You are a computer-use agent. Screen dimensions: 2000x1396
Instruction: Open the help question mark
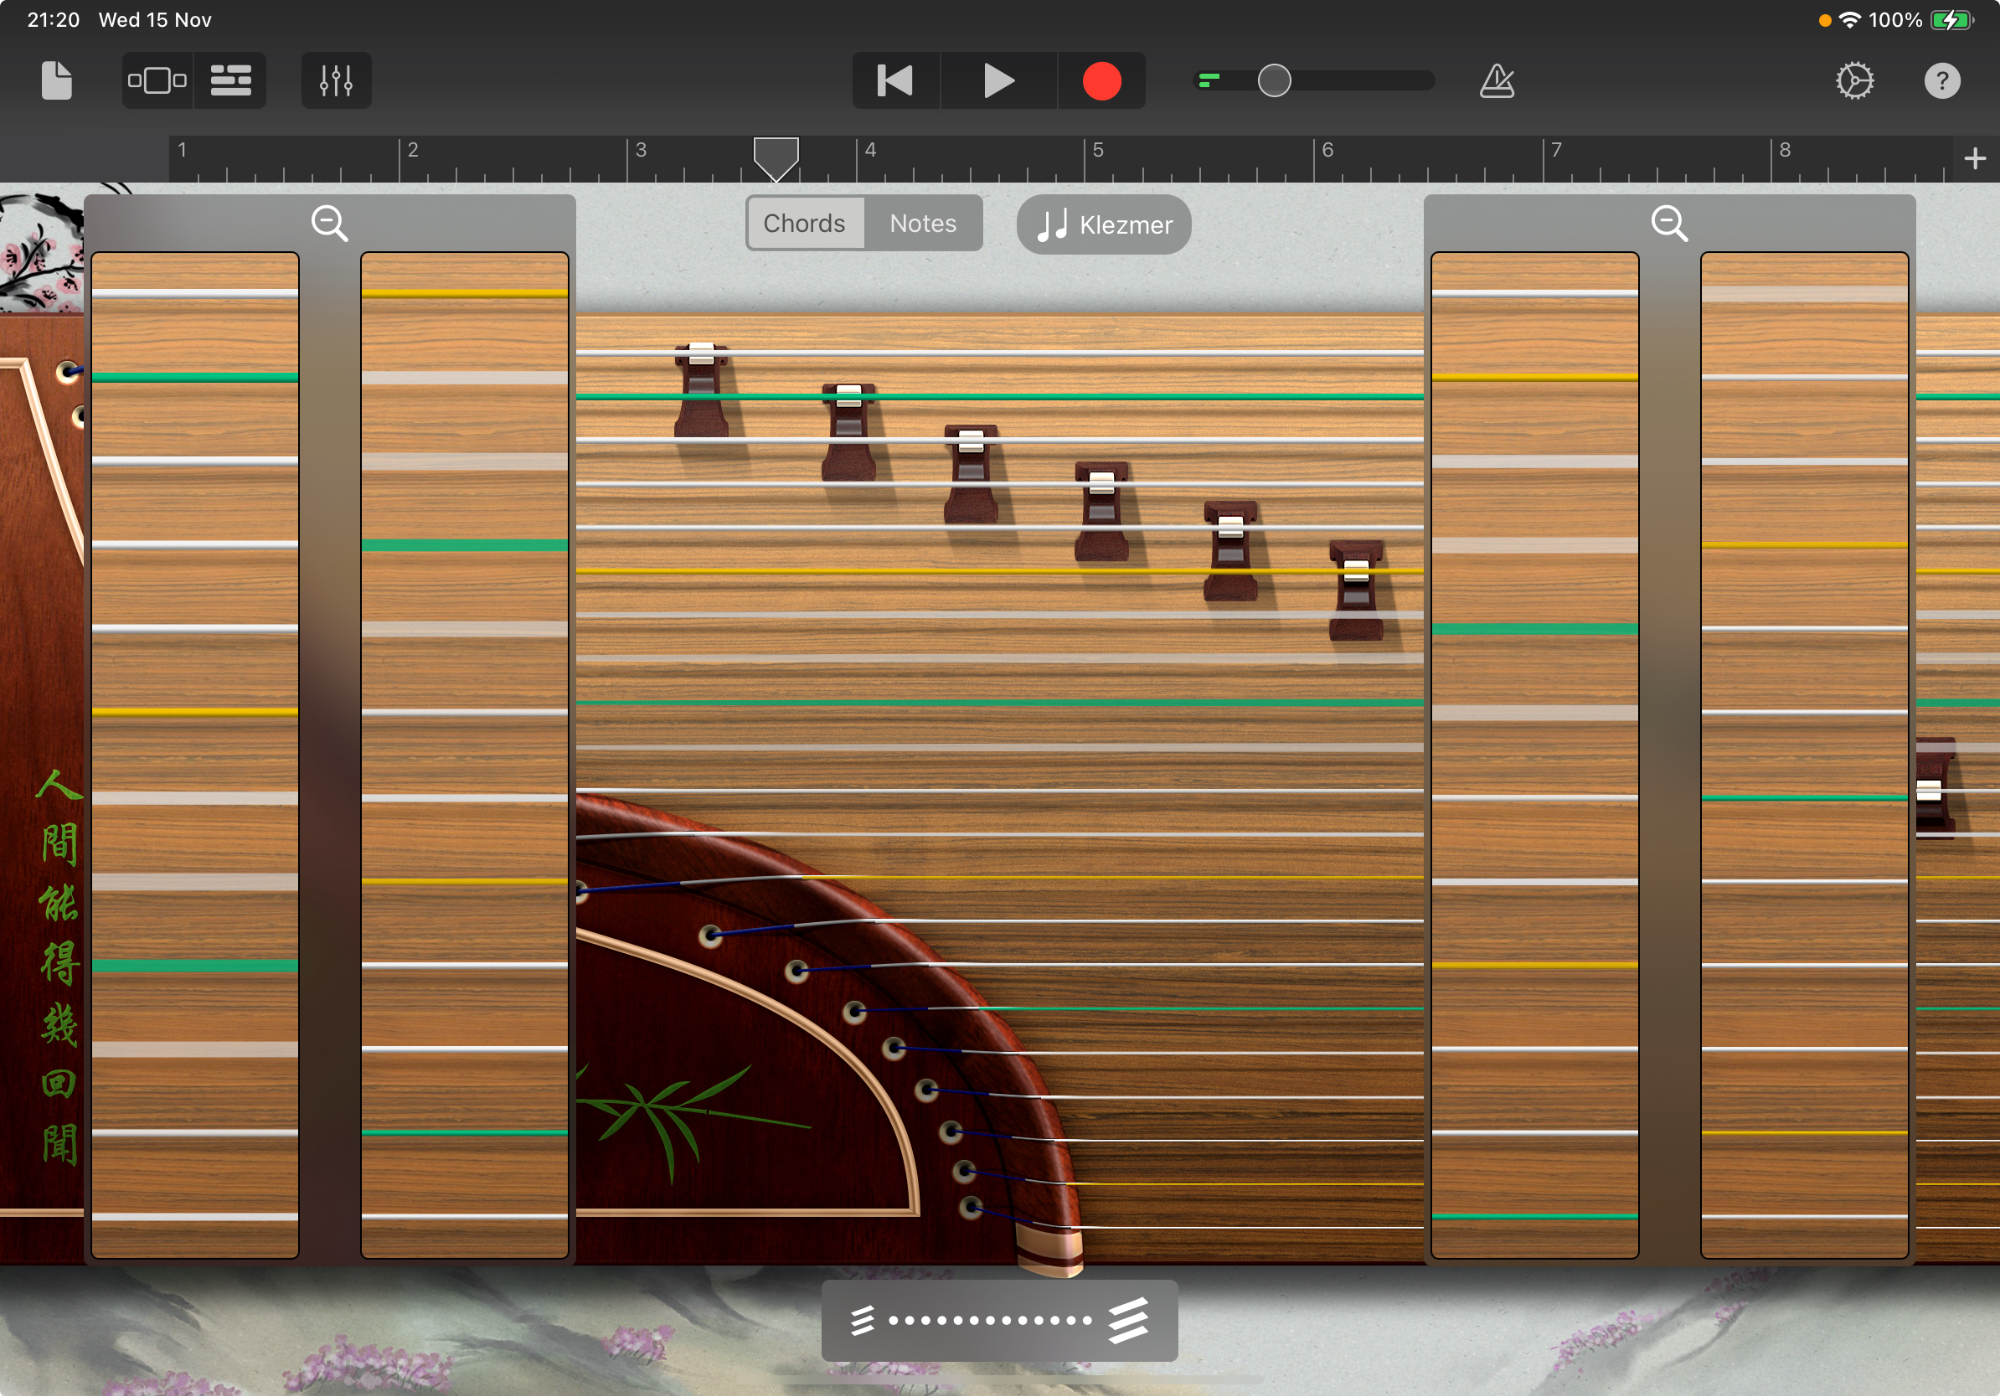(1942, 80)
